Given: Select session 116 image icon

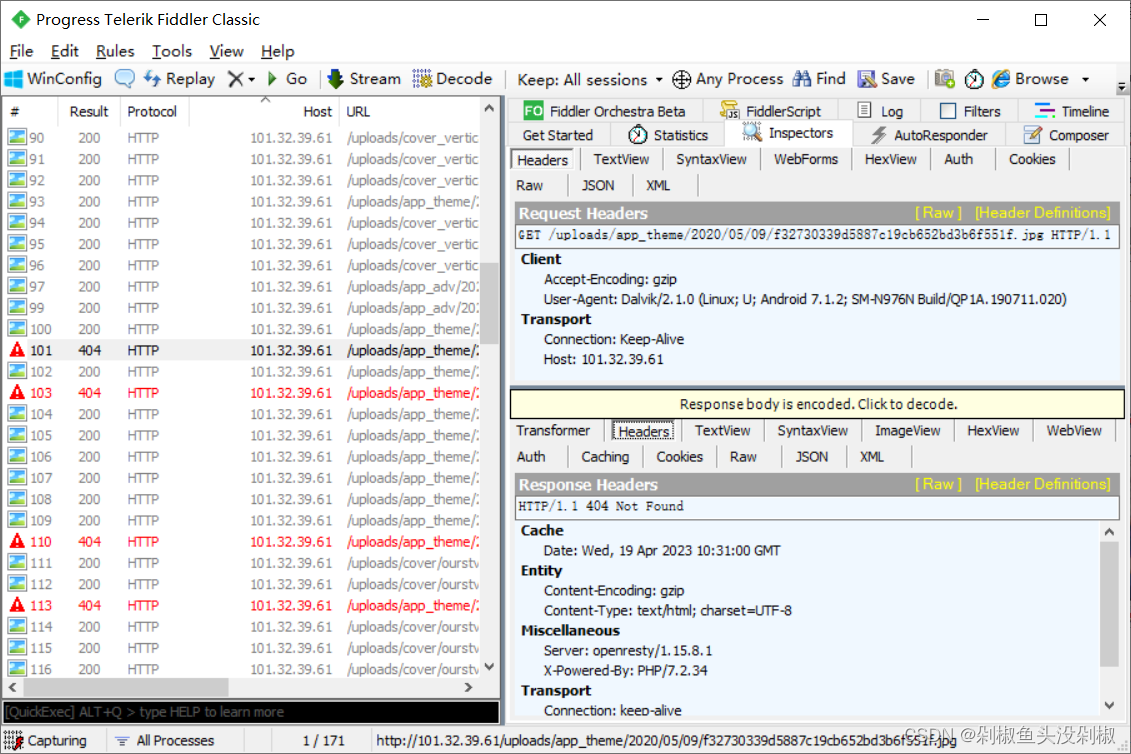Looking at the screenshot, I should click(x=17, y=669).
